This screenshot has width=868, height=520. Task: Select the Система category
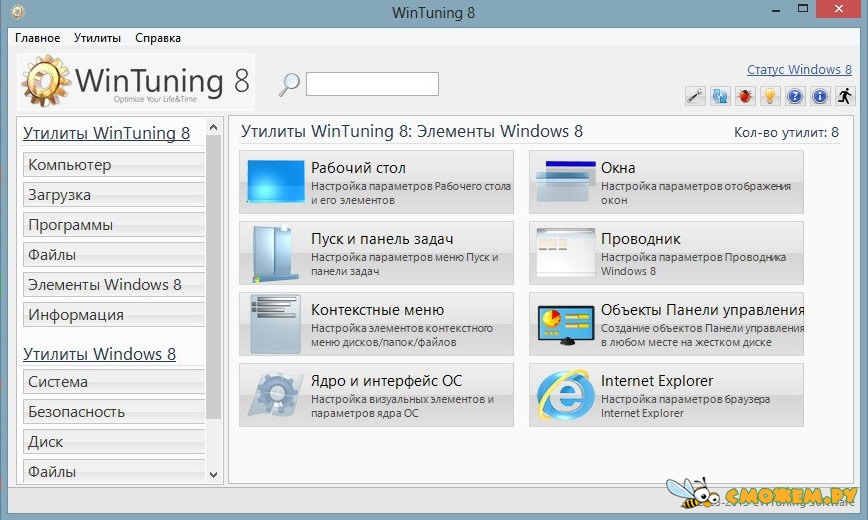coord(114,382)
